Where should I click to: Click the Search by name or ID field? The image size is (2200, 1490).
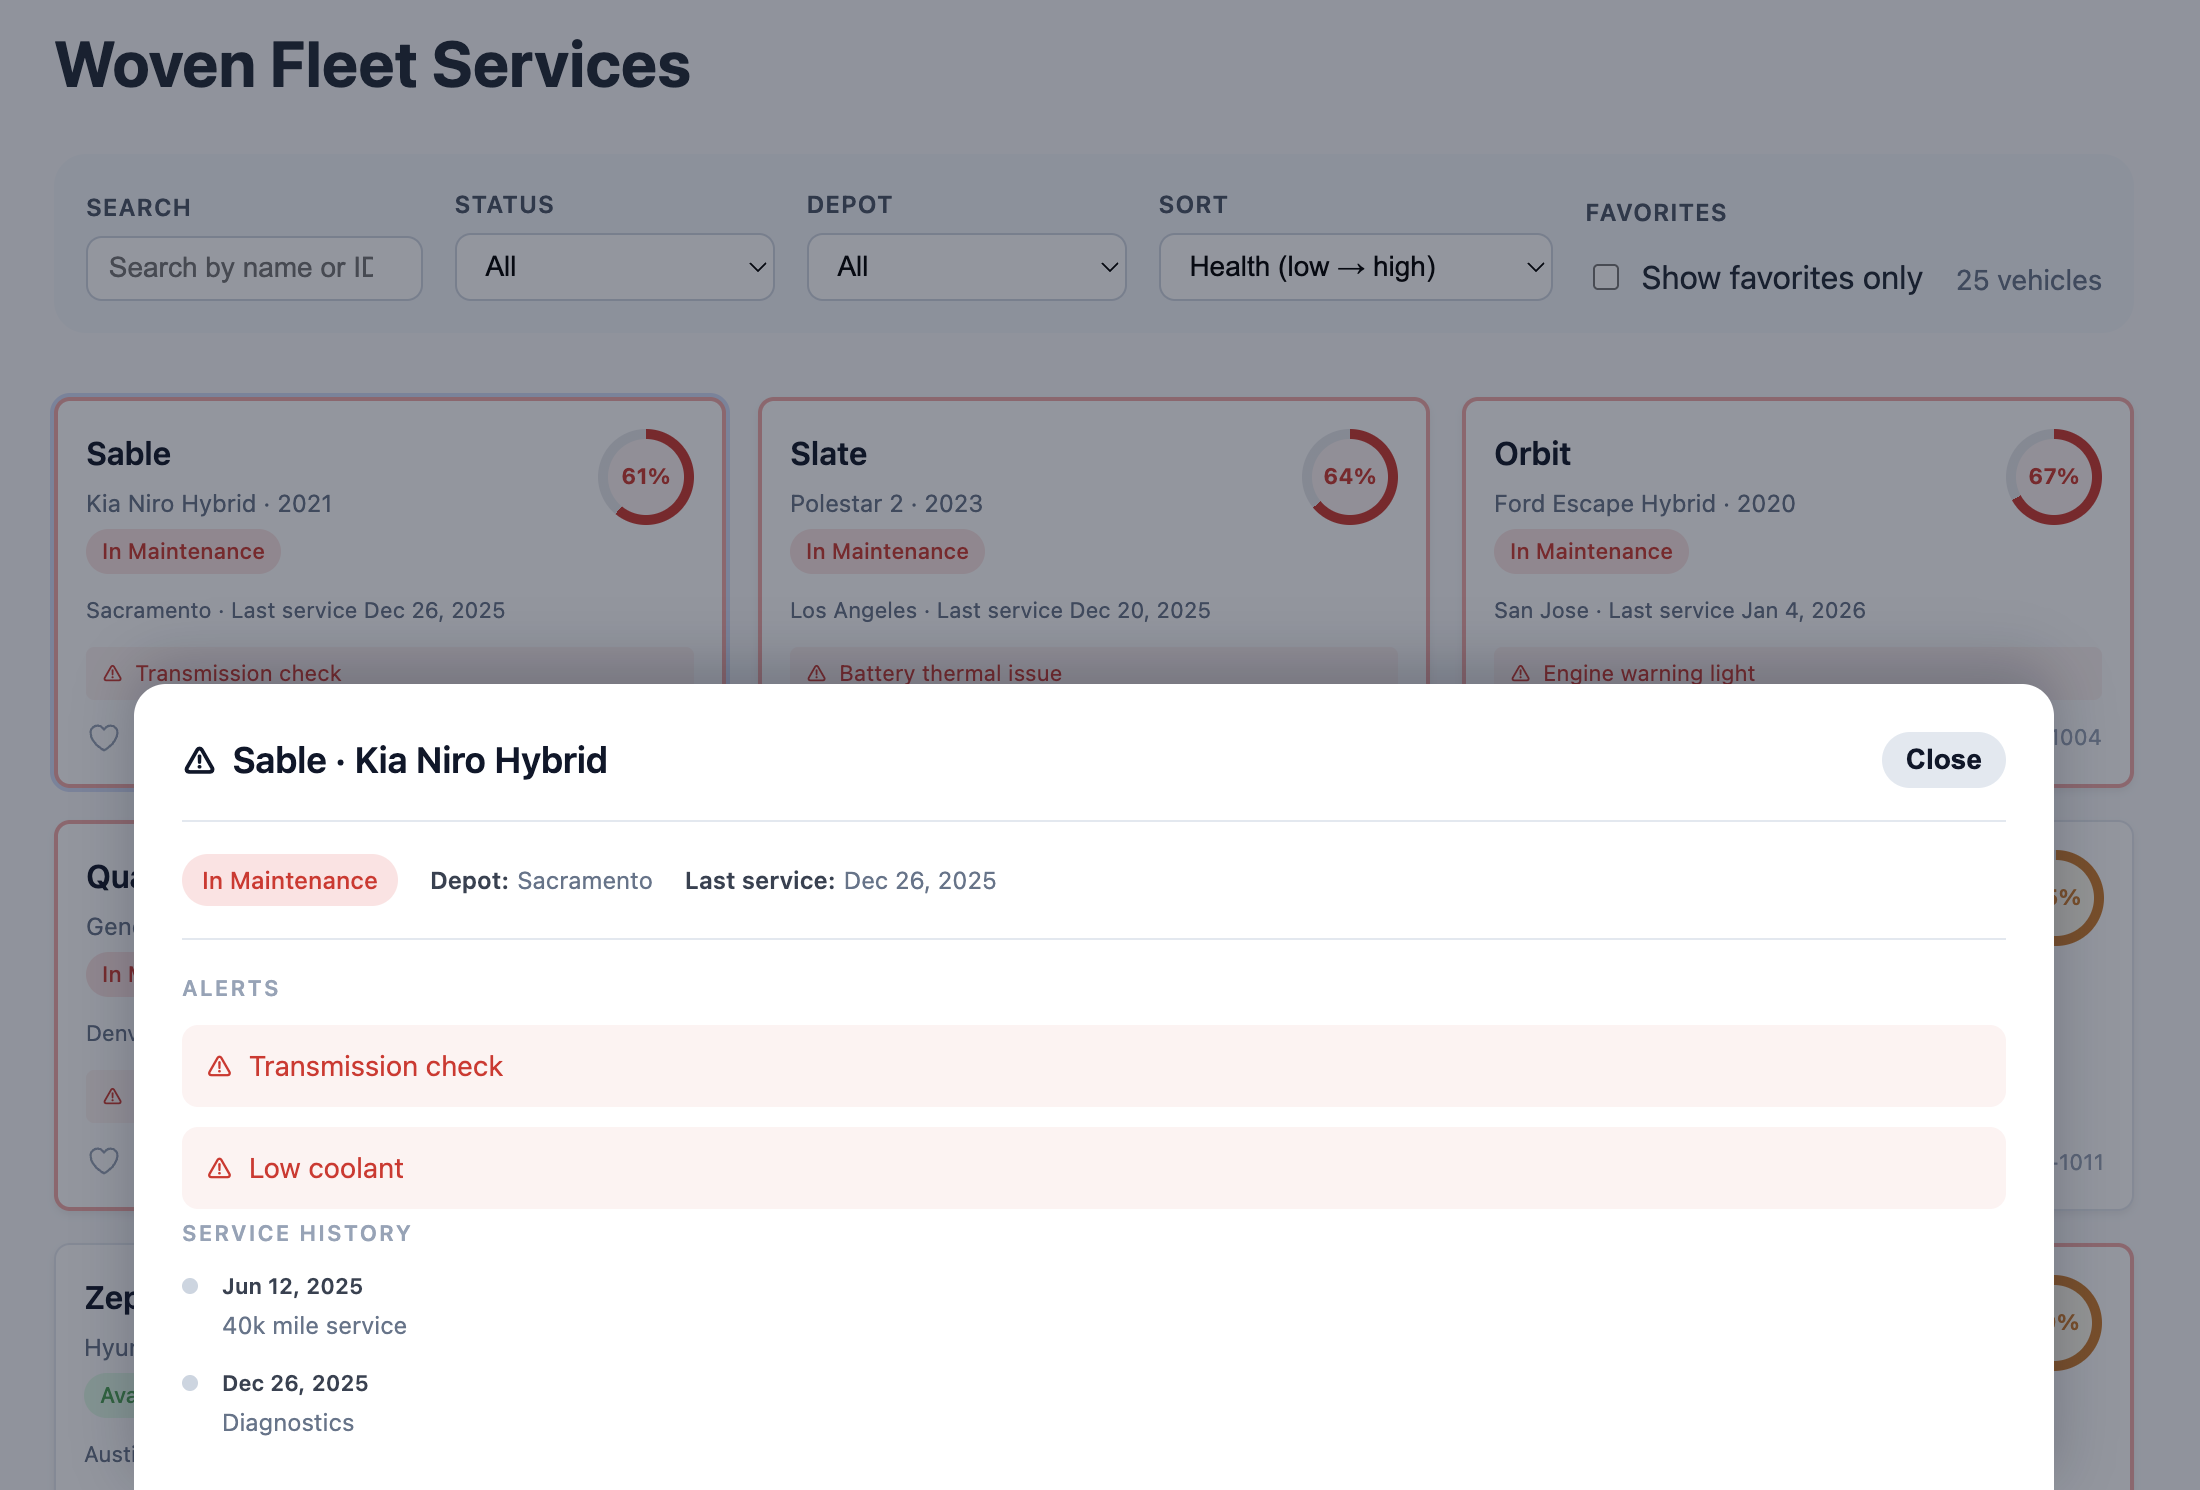(254, 267)
